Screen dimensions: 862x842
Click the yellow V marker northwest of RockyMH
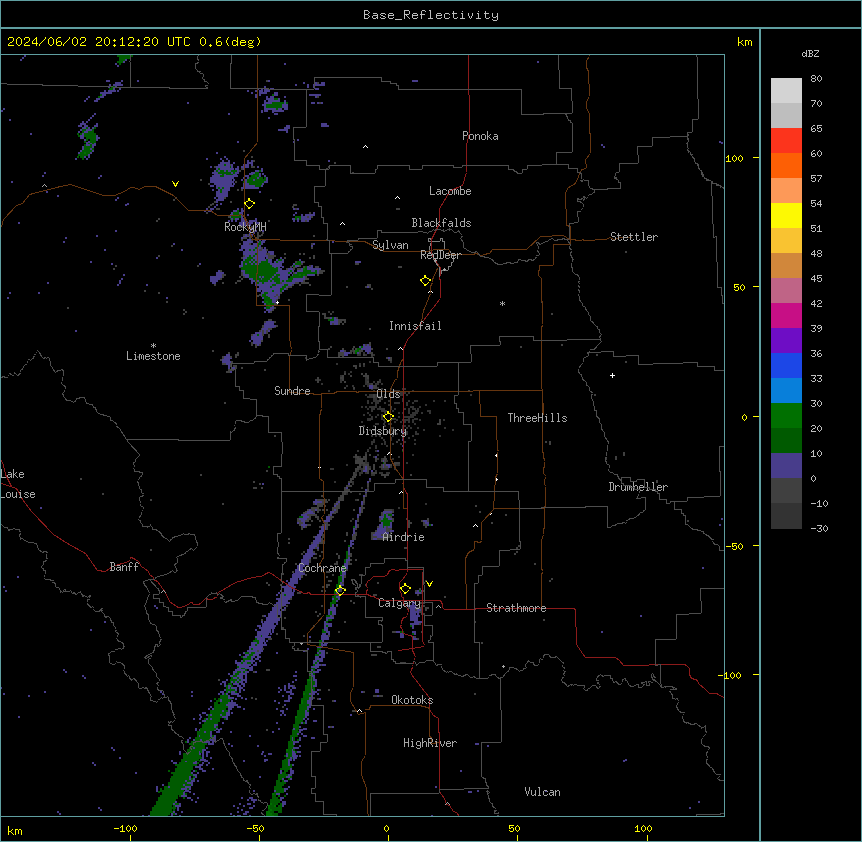point(175,184)
